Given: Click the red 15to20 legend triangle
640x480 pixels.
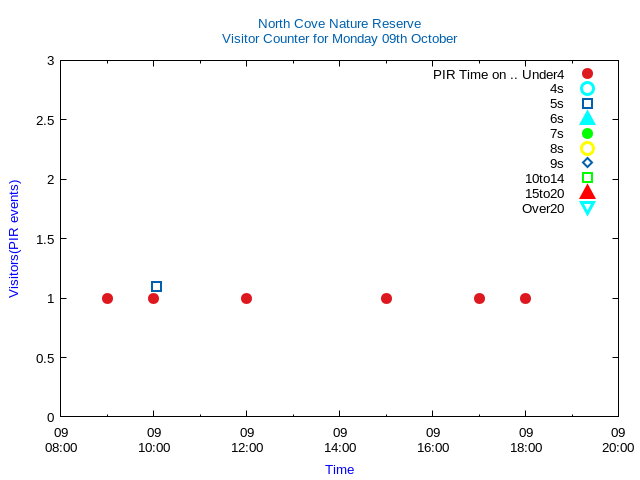Looking at the screenshot, I should 588,193.
